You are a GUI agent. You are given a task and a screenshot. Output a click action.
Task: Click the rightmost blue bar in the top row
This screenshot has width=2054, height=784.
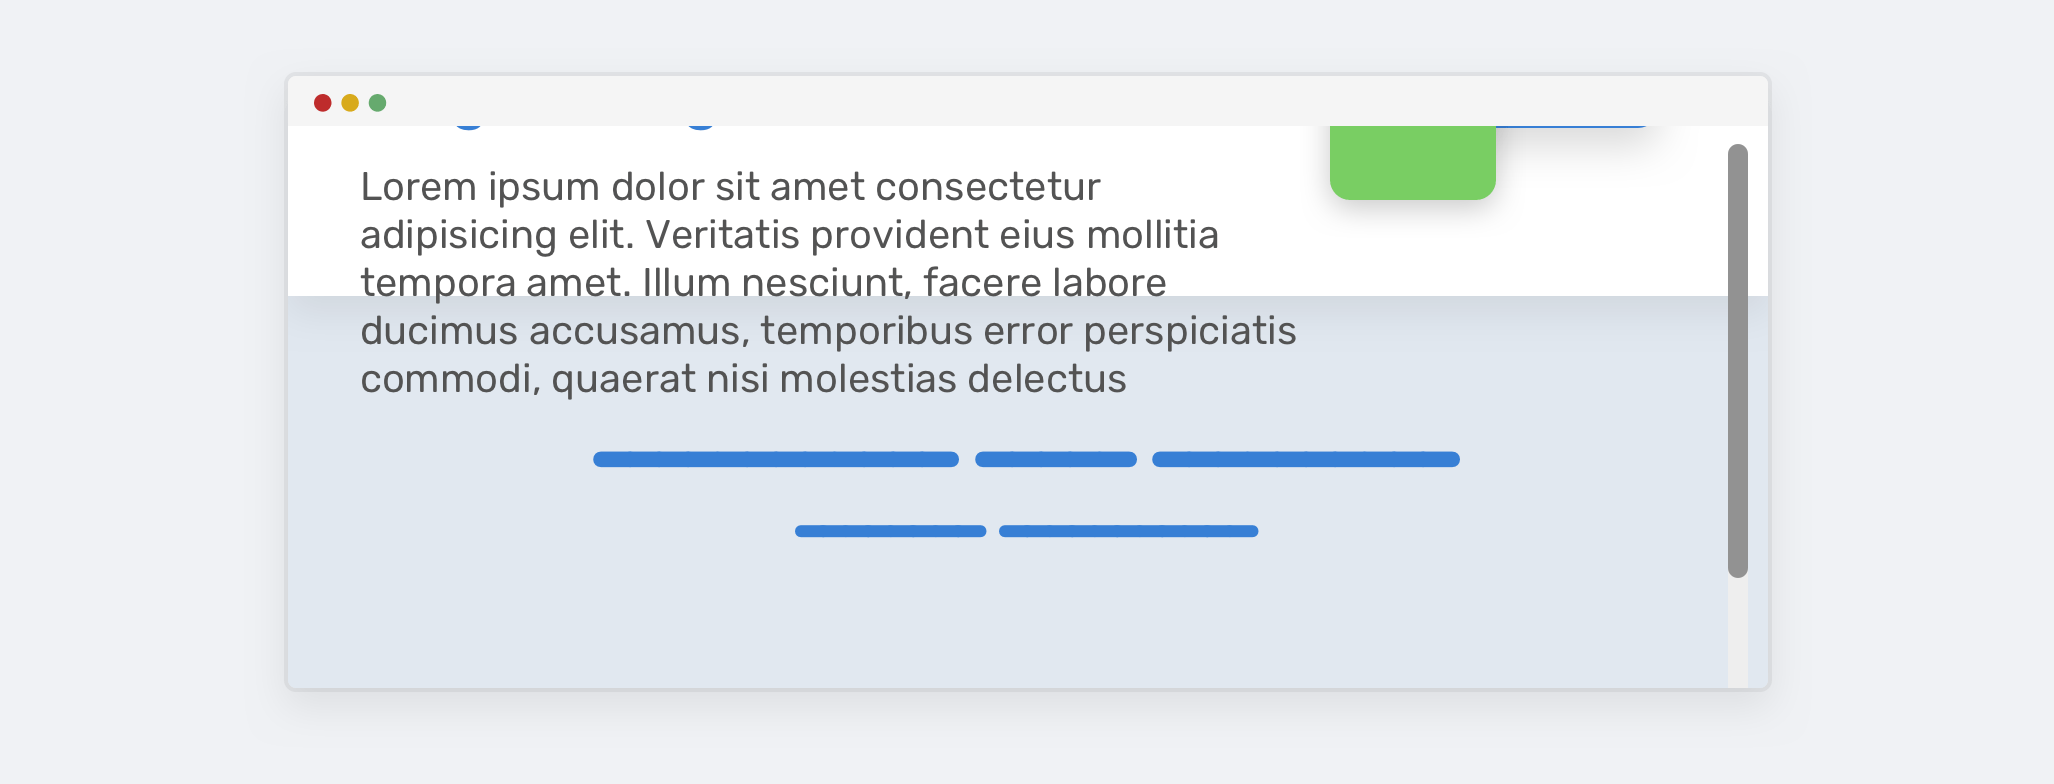click(1305, 459)
